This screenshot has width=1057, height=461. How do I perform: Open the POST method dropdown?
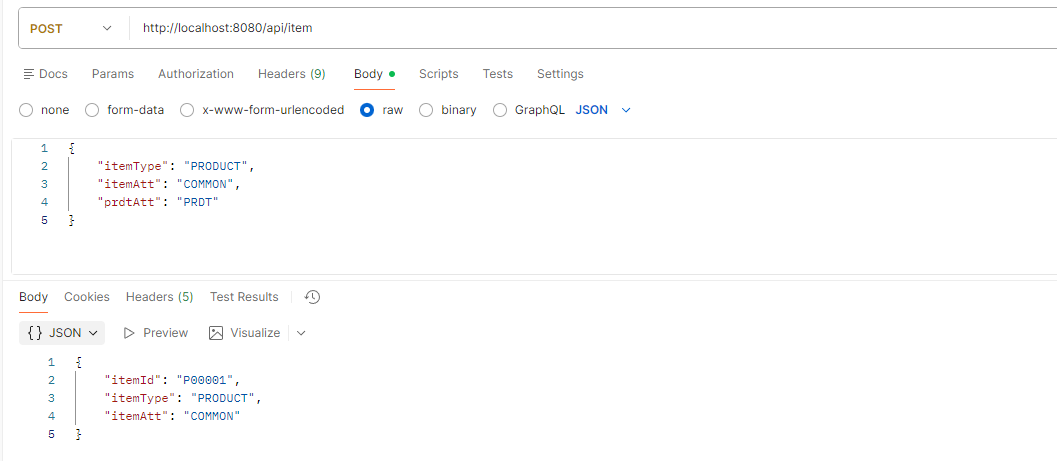[72, 28]
